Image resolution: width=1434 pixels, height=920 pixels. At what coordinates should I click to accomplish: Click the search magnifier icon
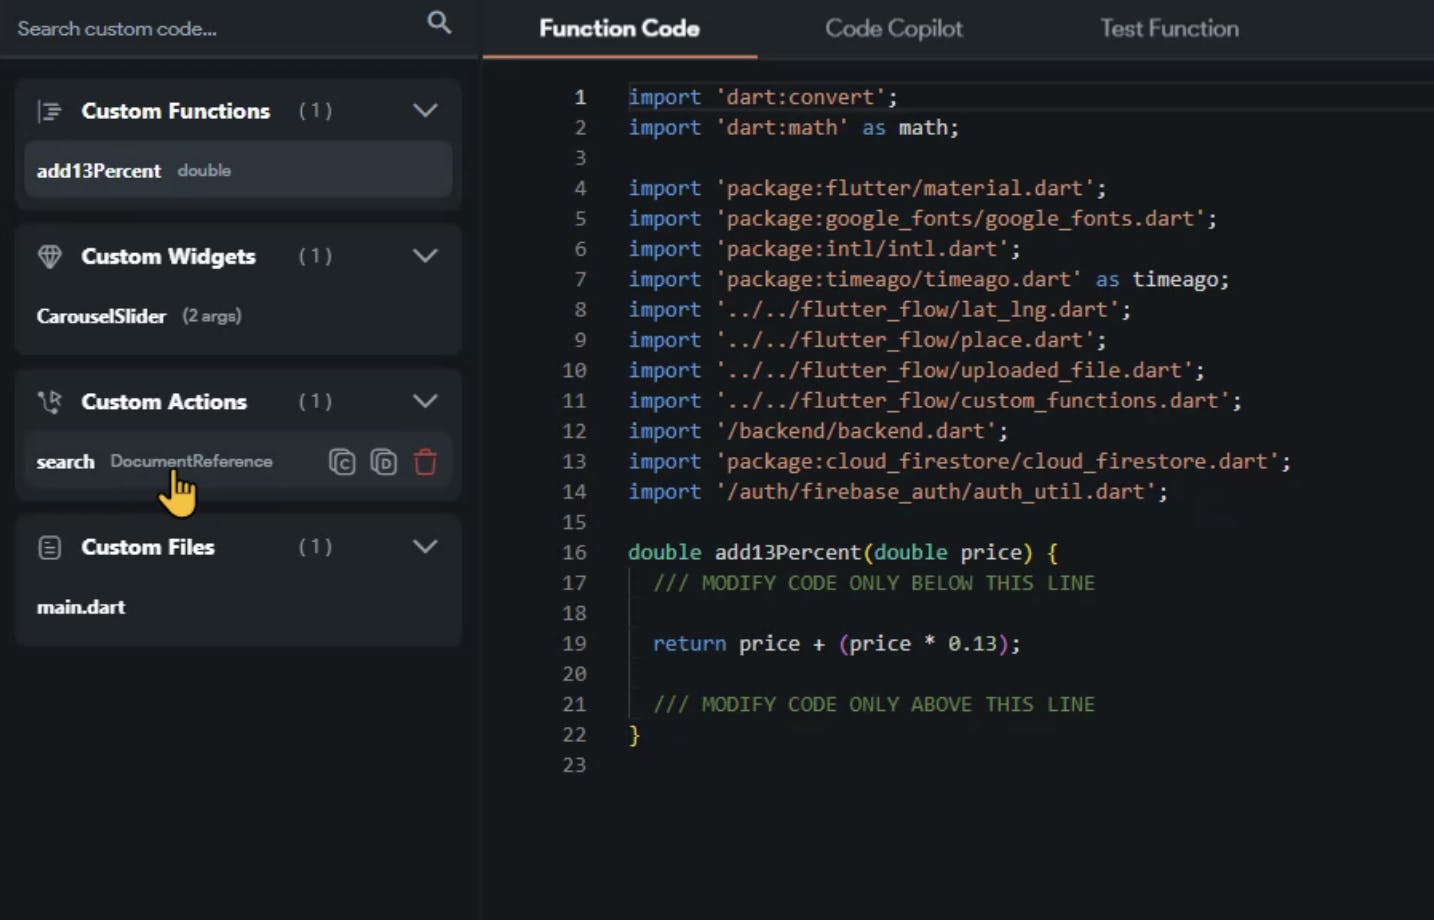pyautogui.click(x=439, y=22)
